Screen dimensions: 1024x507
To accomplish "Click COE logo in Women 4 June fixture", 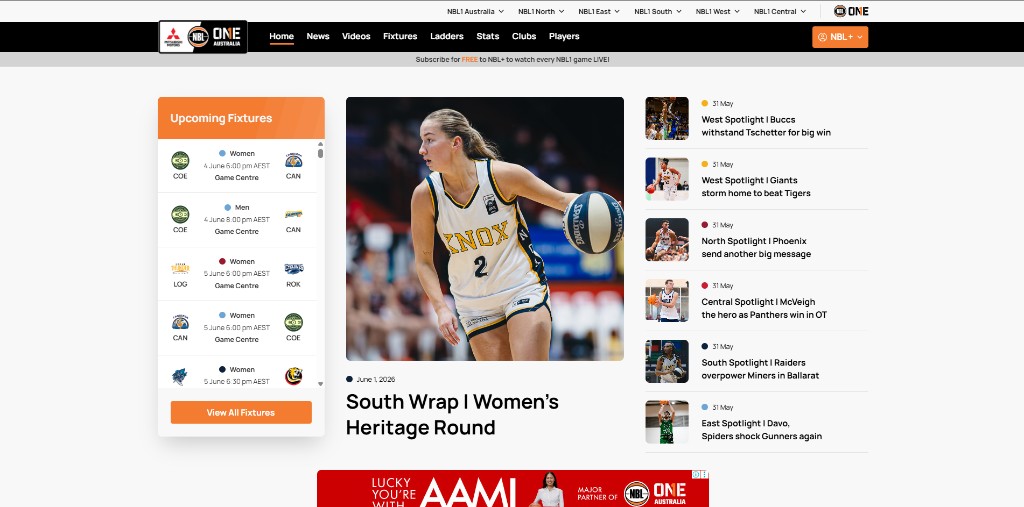I will 180,160.
